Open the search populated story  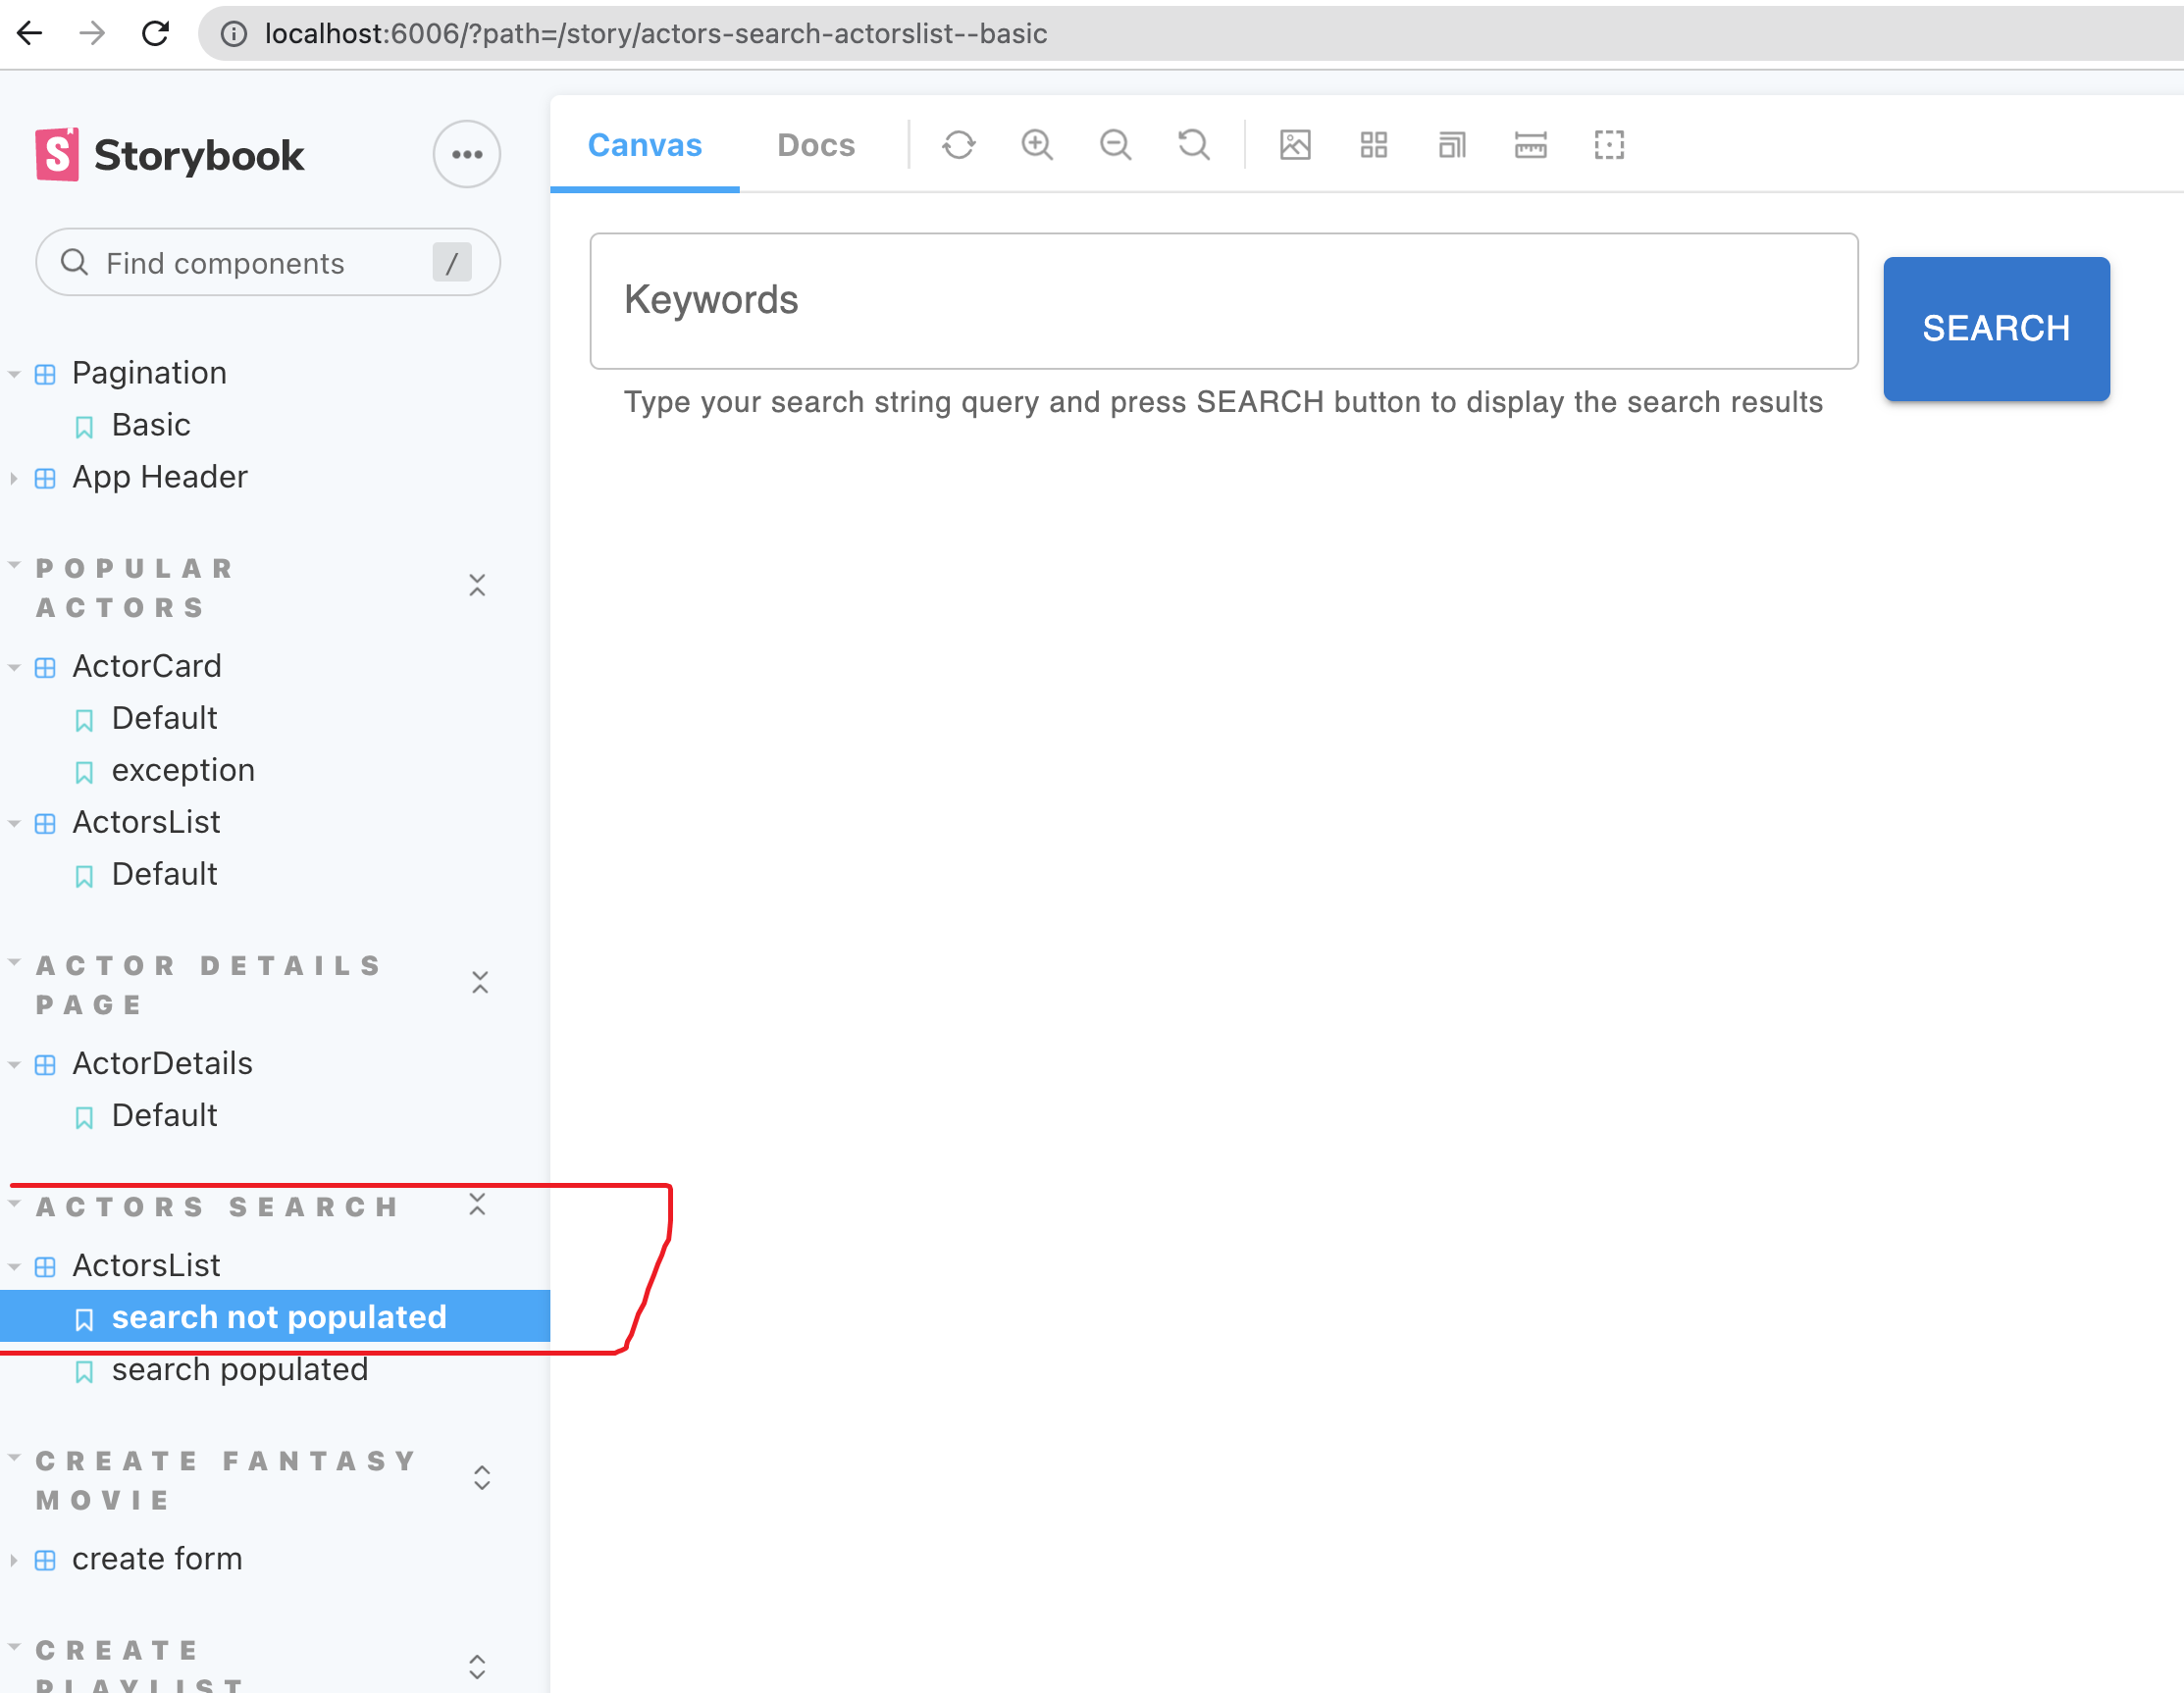(240, 1370)
